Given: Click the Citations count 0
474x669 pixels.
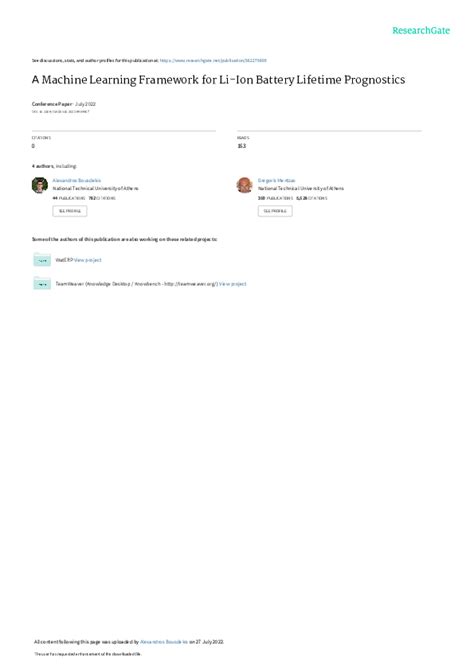Looking at the screenshot, I should click(33, 146).
